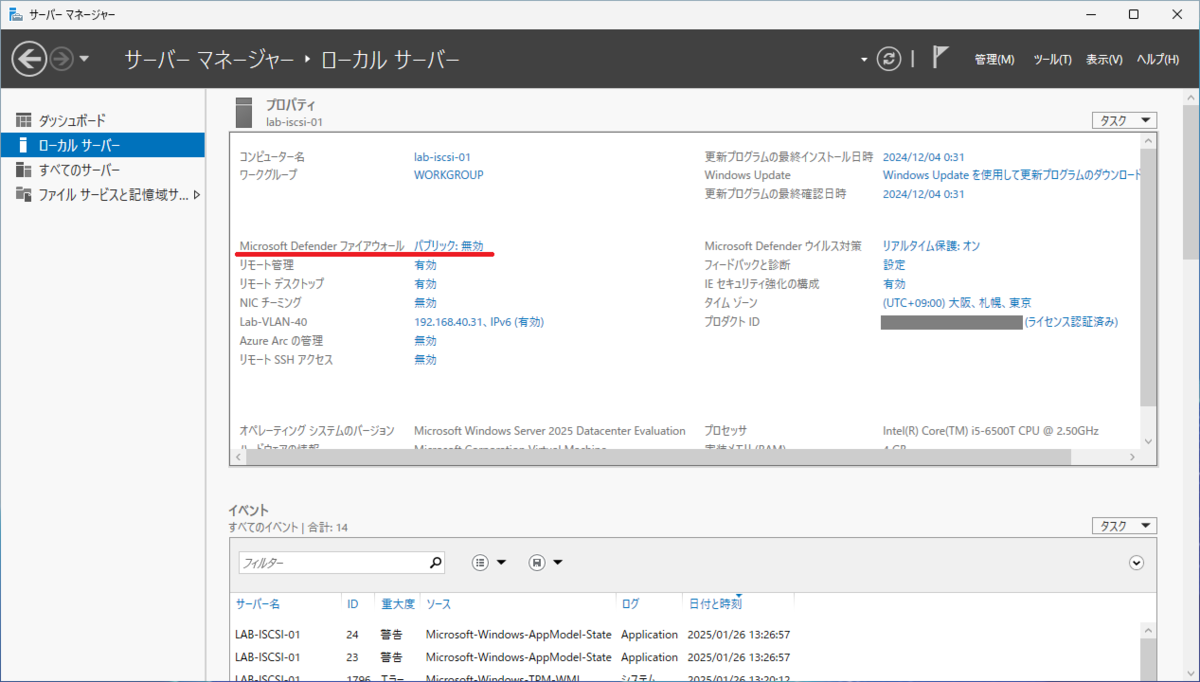Click the properties panel vertical scrollbar
The width and height of the screenshot is (1200, 682).
(1148, 275)
